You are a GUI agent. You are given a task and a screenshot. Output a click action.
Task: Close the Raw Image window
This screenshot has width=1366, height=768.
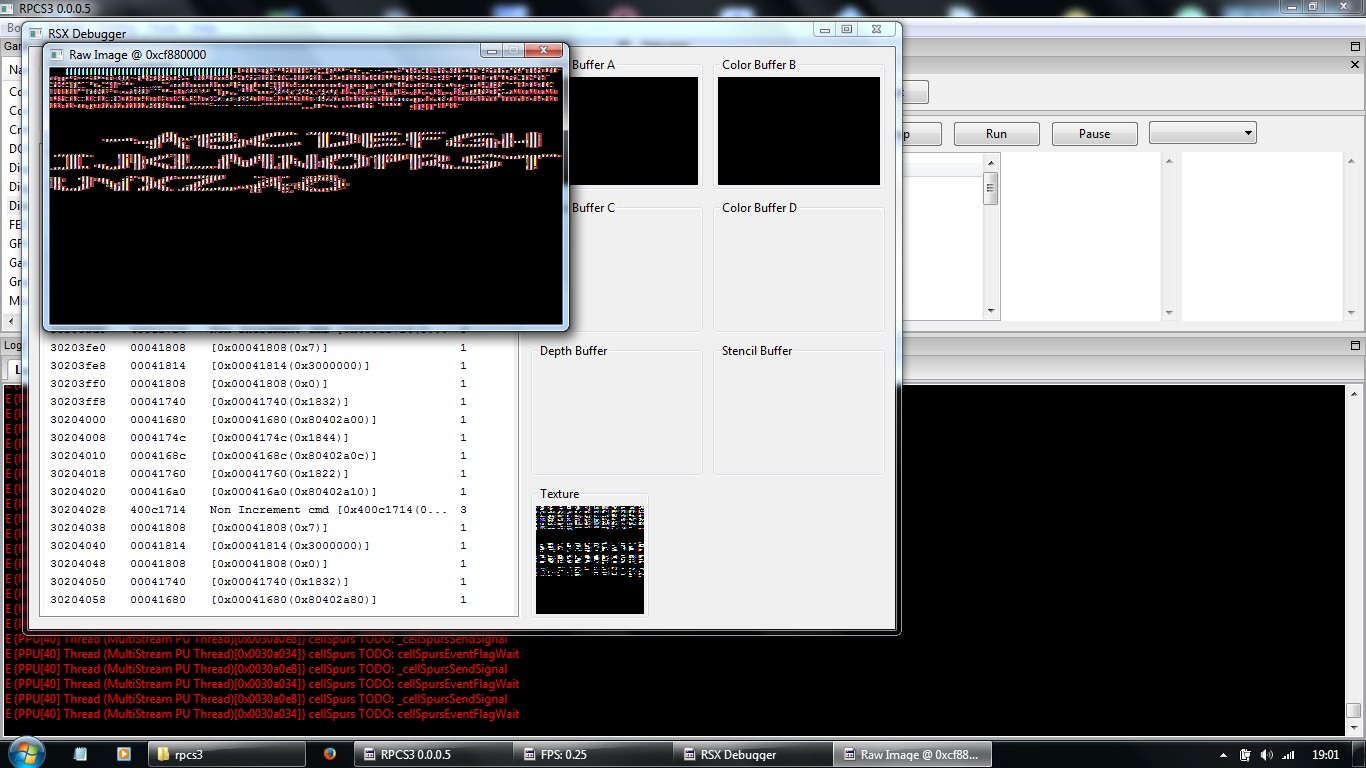[545, 51]
